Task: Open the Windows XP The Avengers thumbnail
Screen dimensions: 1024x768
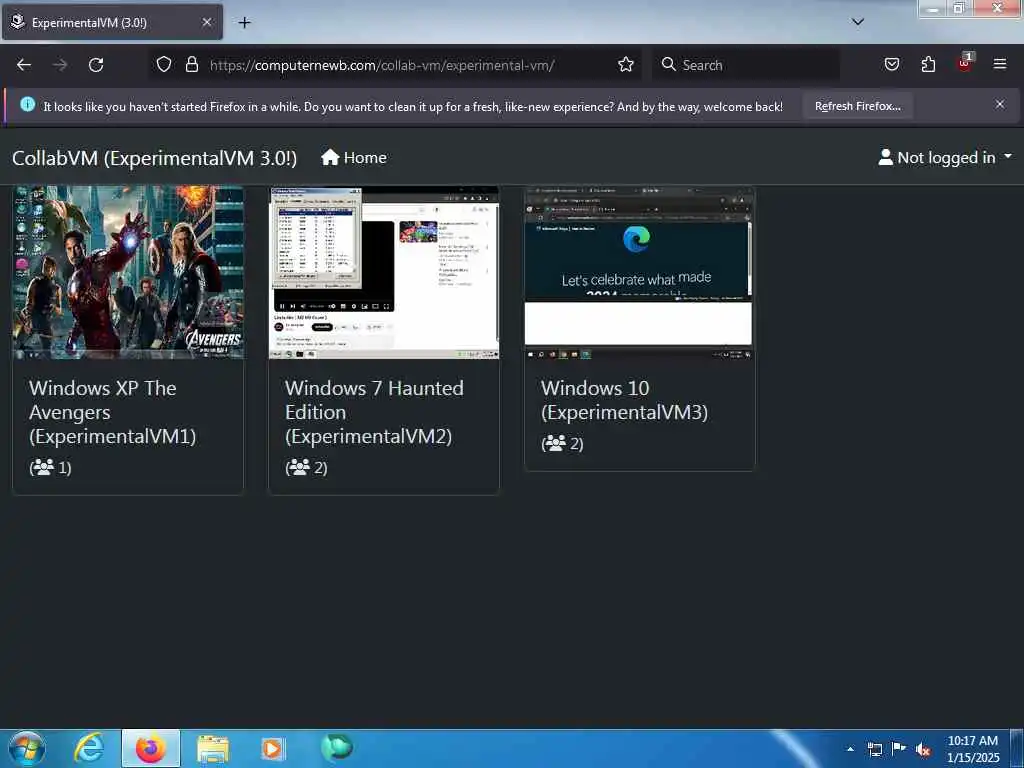Action: click(x=128, y=272)
